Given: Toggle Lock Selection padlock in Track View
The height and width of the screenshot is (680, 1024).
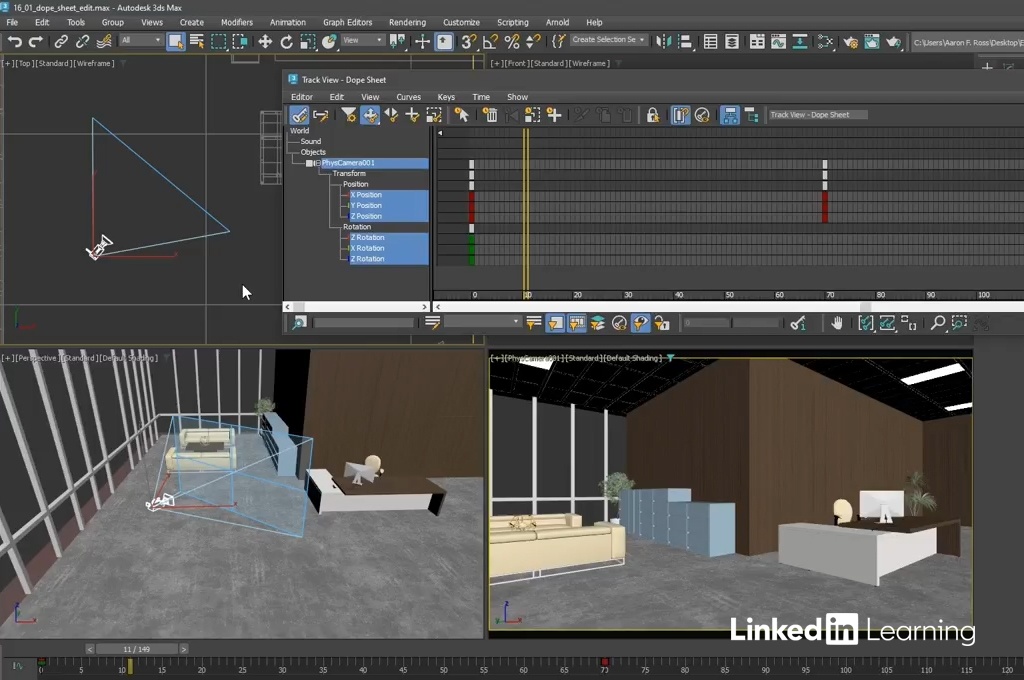Looking at the screenshot, I should [652, 115].
